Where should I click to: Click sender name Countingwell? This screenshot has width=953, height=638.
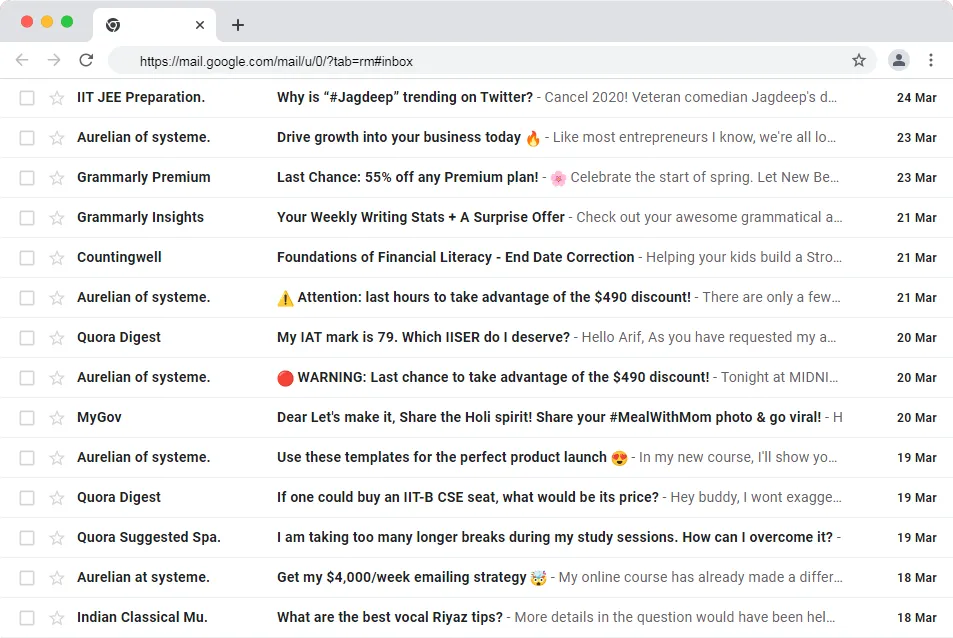pos(119,257)
